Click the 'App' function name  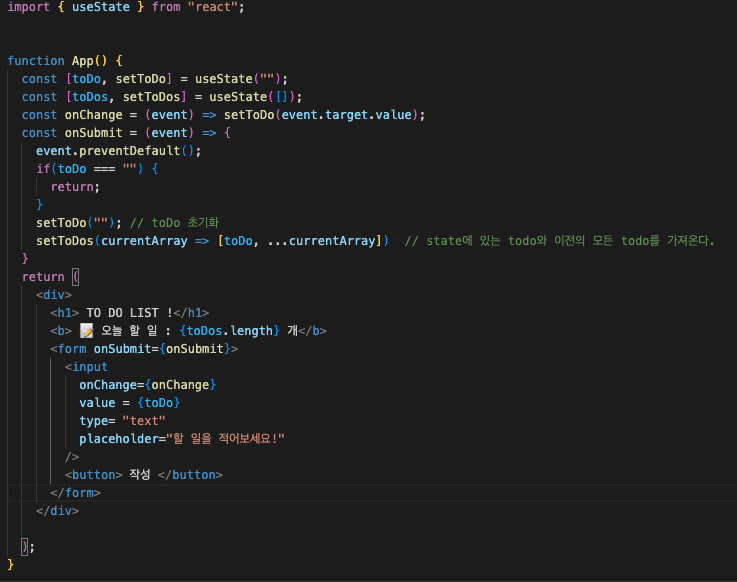coord(83,61)
